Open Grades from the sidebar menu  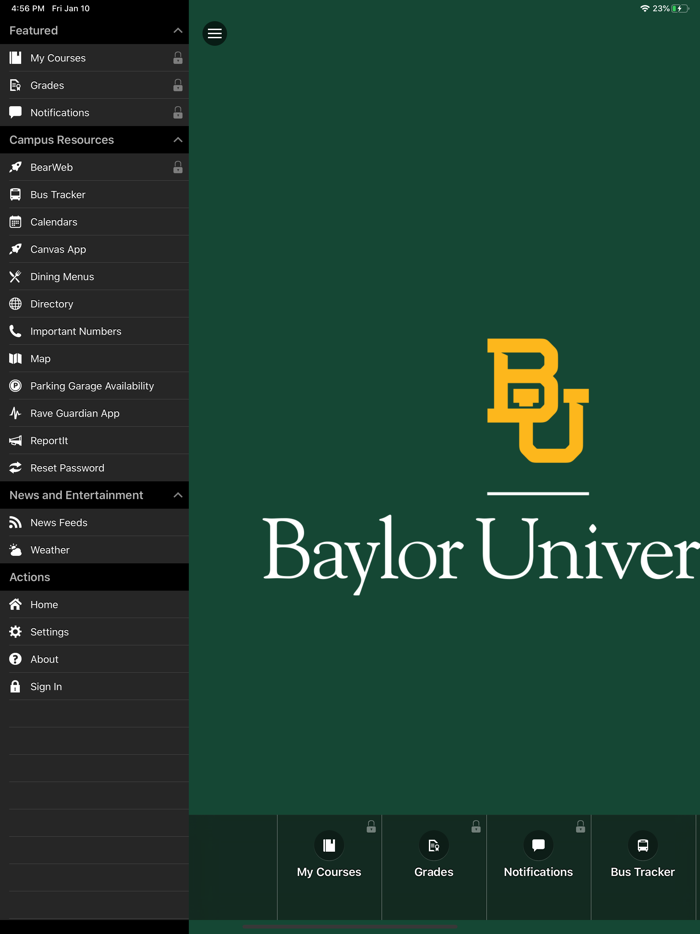click(94, 85)
